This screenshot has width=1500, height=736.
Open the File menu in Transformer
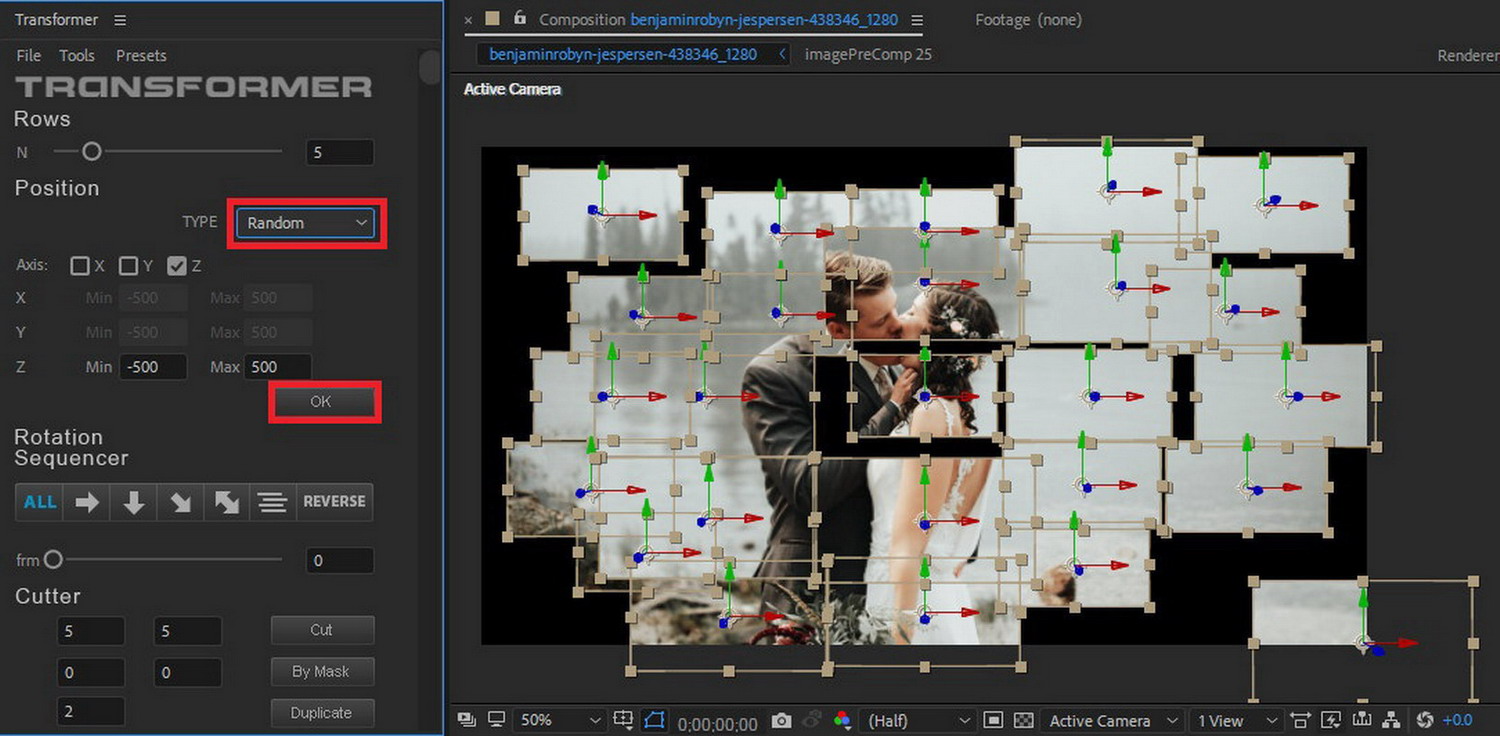coord(29,56)
